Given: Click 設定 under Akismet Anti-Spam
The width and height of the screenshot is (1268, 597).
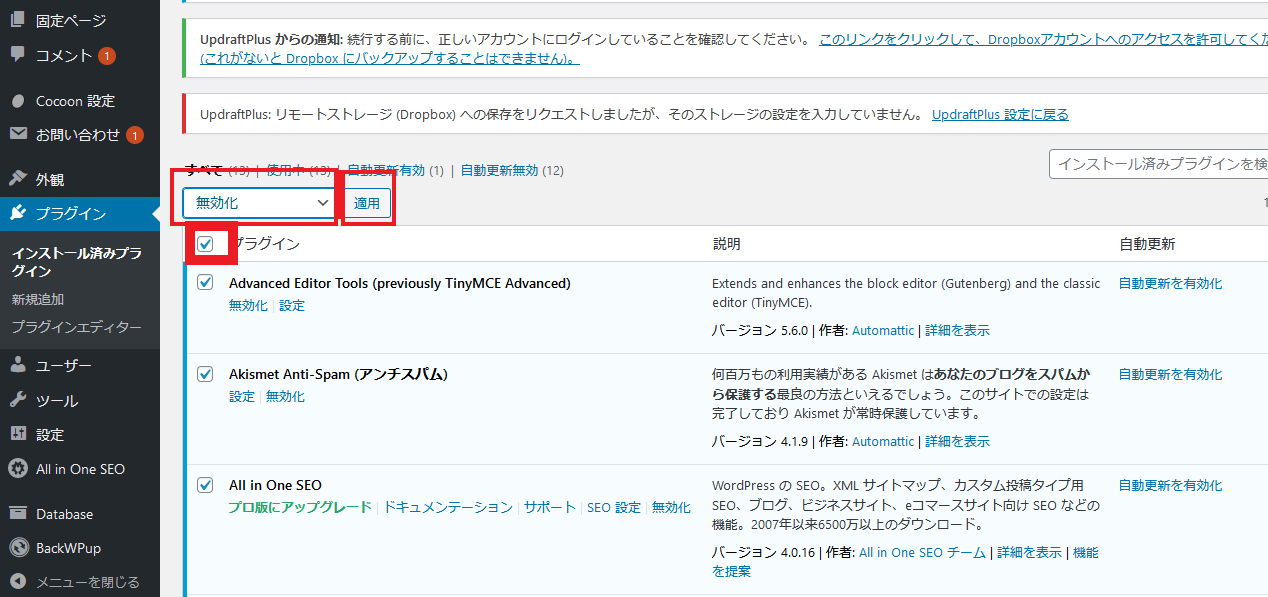Looking at the screenshot, I should coord(242,397).
